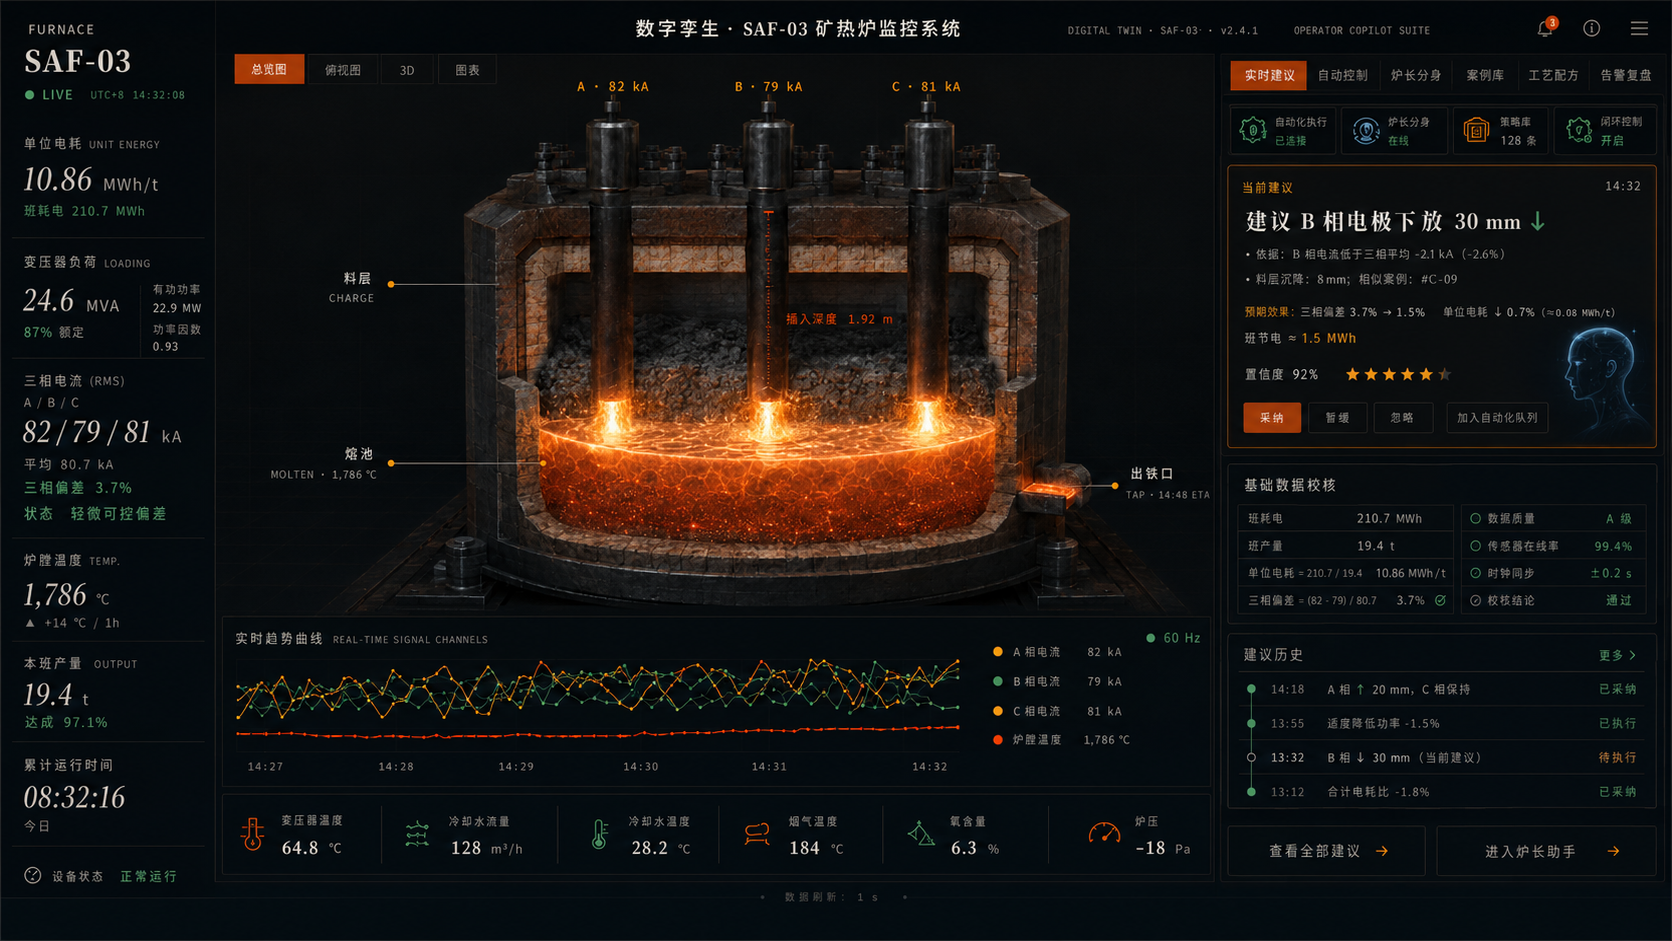Switch to 图表 view tab
The image size is (1672, 941).
click(x=467, y=70)
